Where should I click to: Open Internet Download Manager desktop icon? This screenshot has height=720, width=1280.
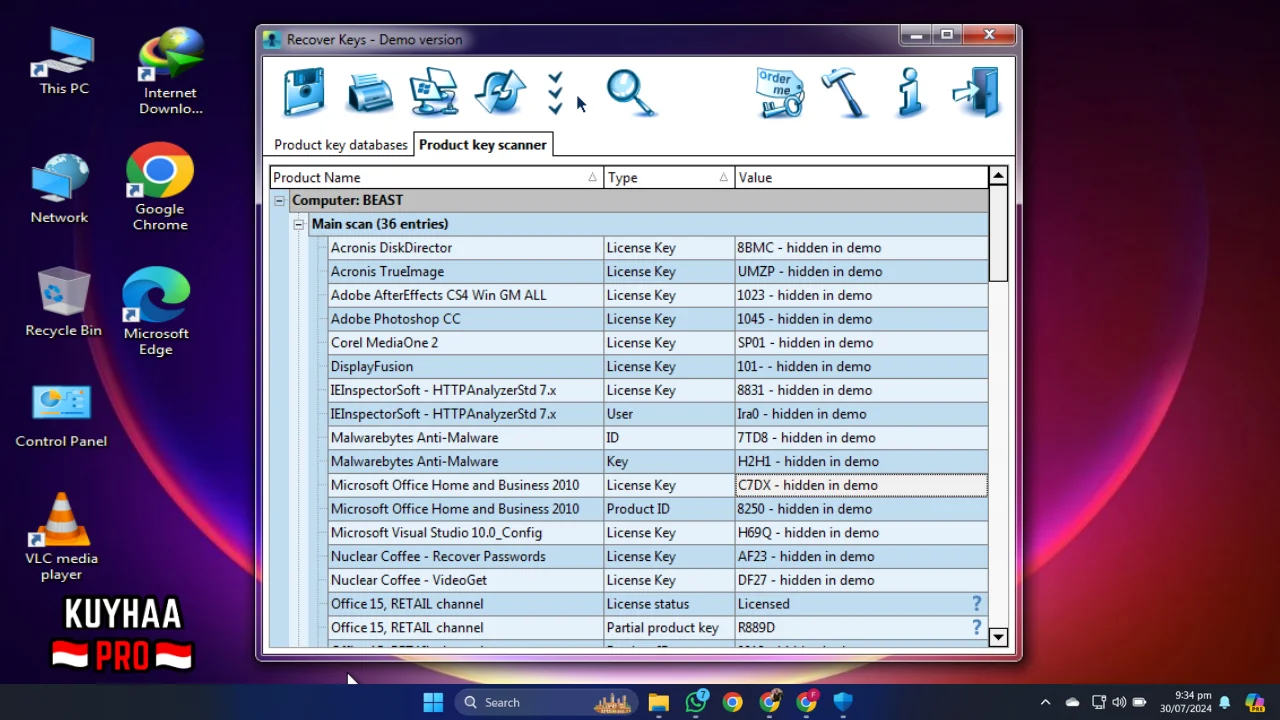tap(170, 72)
